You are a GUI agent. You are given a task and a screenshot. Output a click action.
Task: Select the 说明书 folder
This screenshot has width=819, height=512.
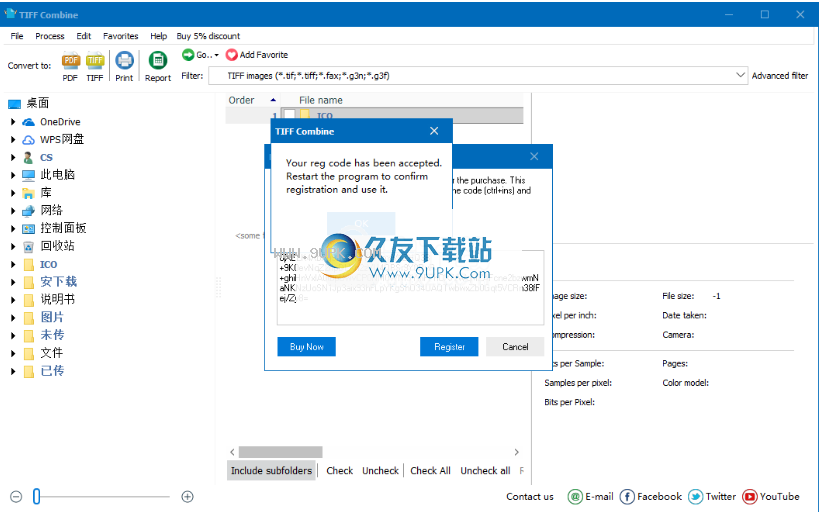tap(57, 300)
